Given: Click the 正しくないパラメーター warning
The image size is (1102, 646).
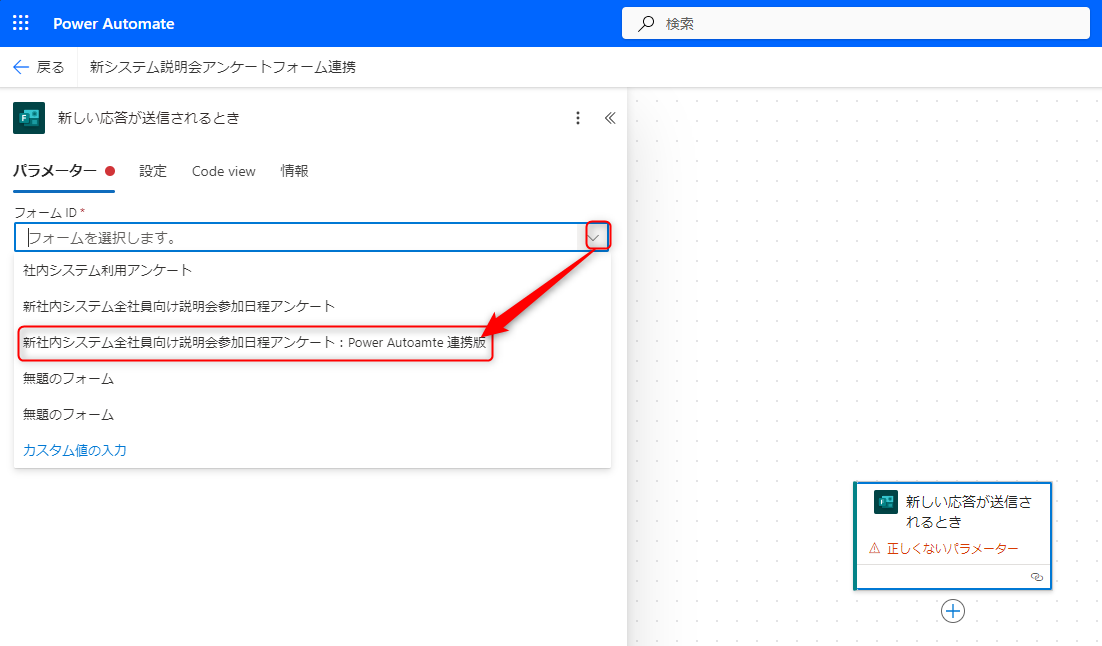Looking at the screenshot, I should 944,548.
